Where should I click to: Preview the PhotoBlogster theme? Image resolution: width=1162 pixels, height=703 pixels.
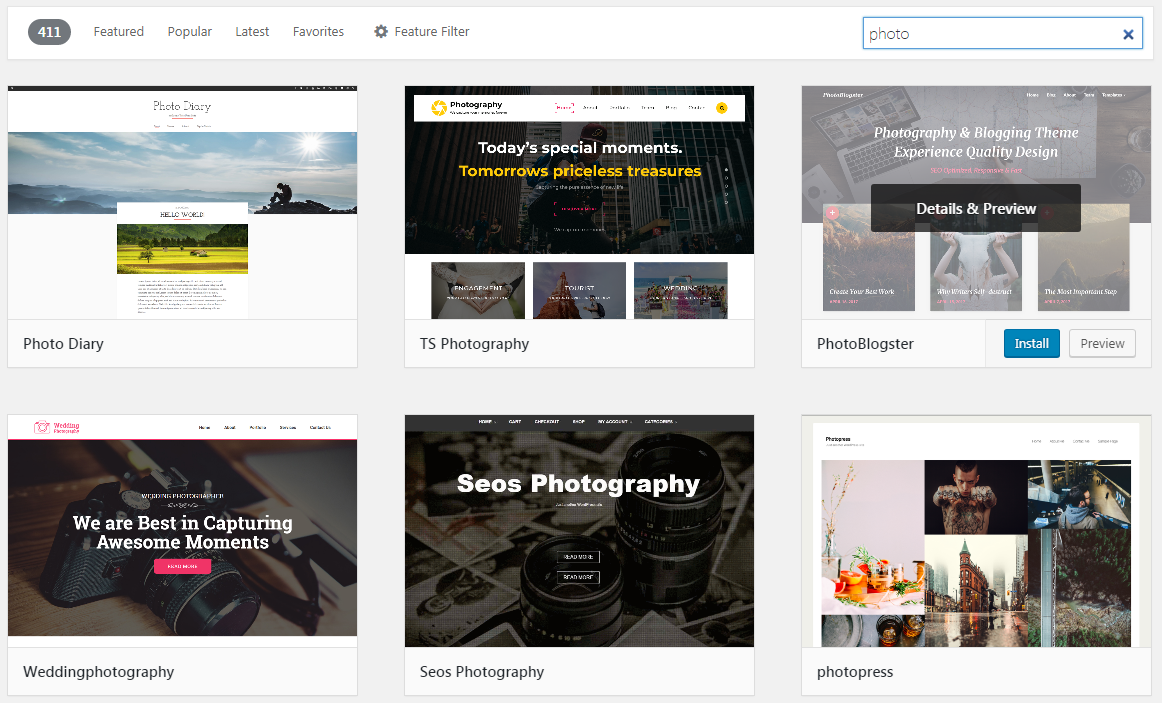pyautogui.click(x=1102, y=343)
